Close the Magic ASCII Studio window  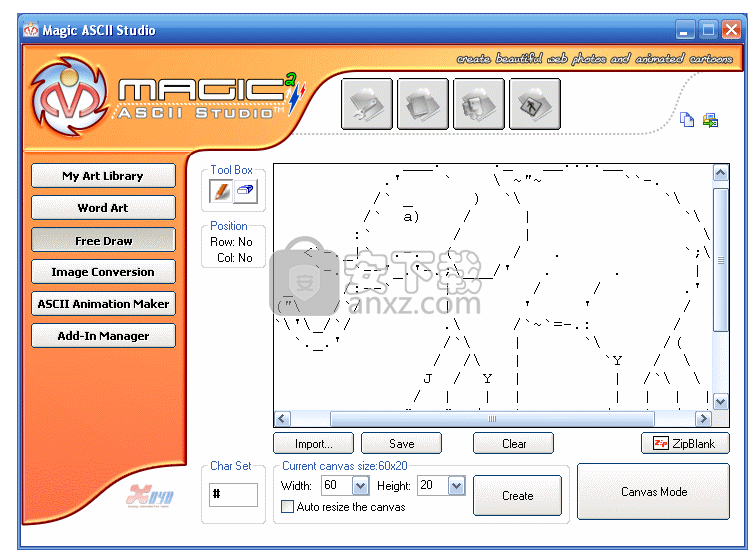[732, 30]
